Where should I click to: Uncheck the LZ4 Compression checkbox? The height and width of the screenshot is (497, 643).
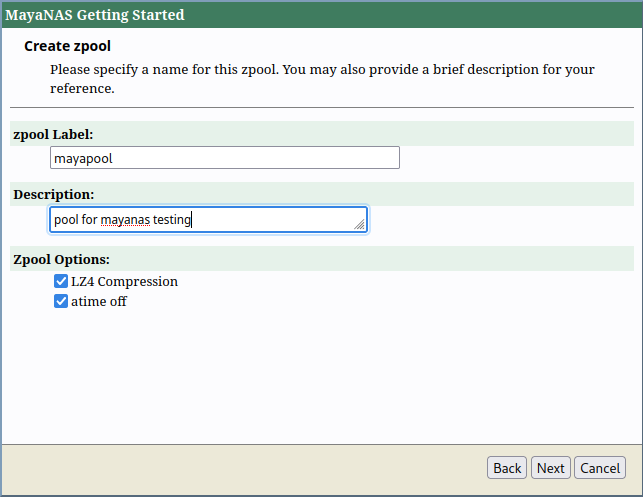click(x=61, y=282)
